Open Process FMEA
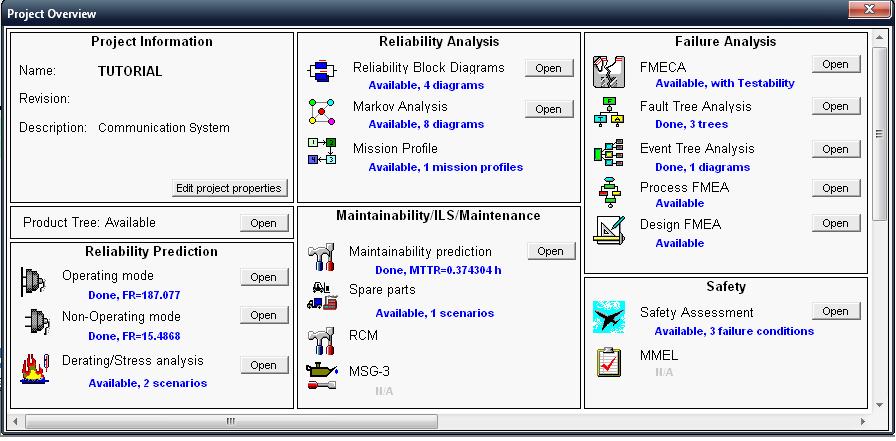The image size is (896, 441). point(835,188)
